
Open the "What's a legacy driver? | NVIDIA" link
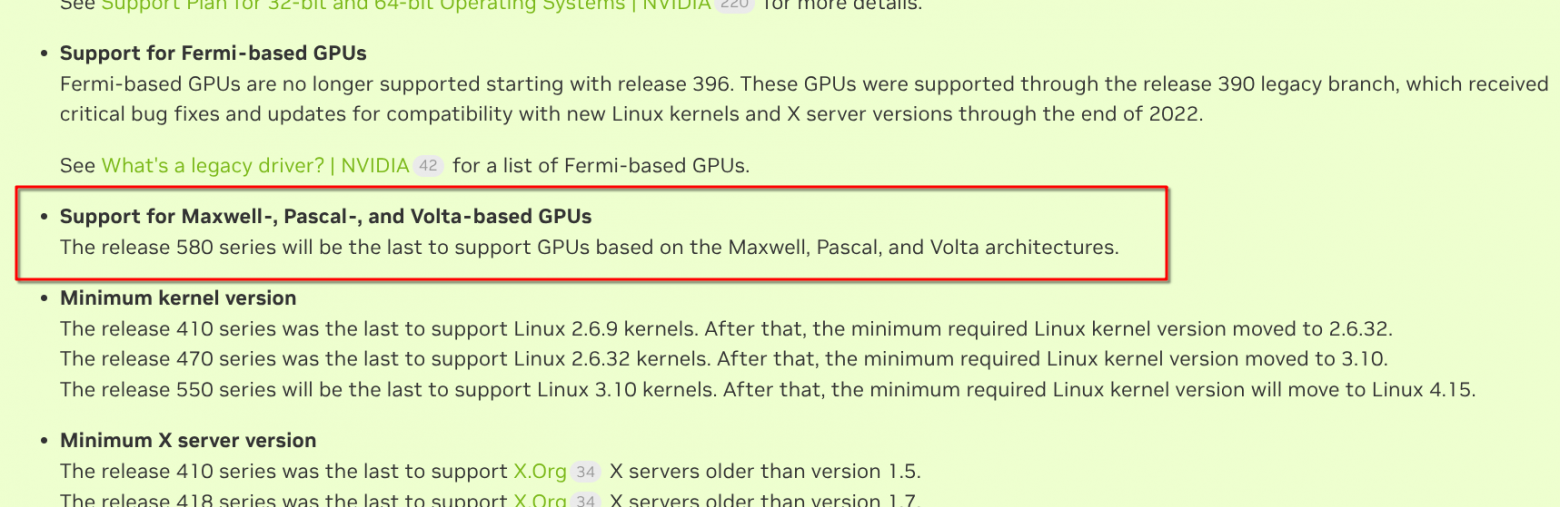[256, 165]
